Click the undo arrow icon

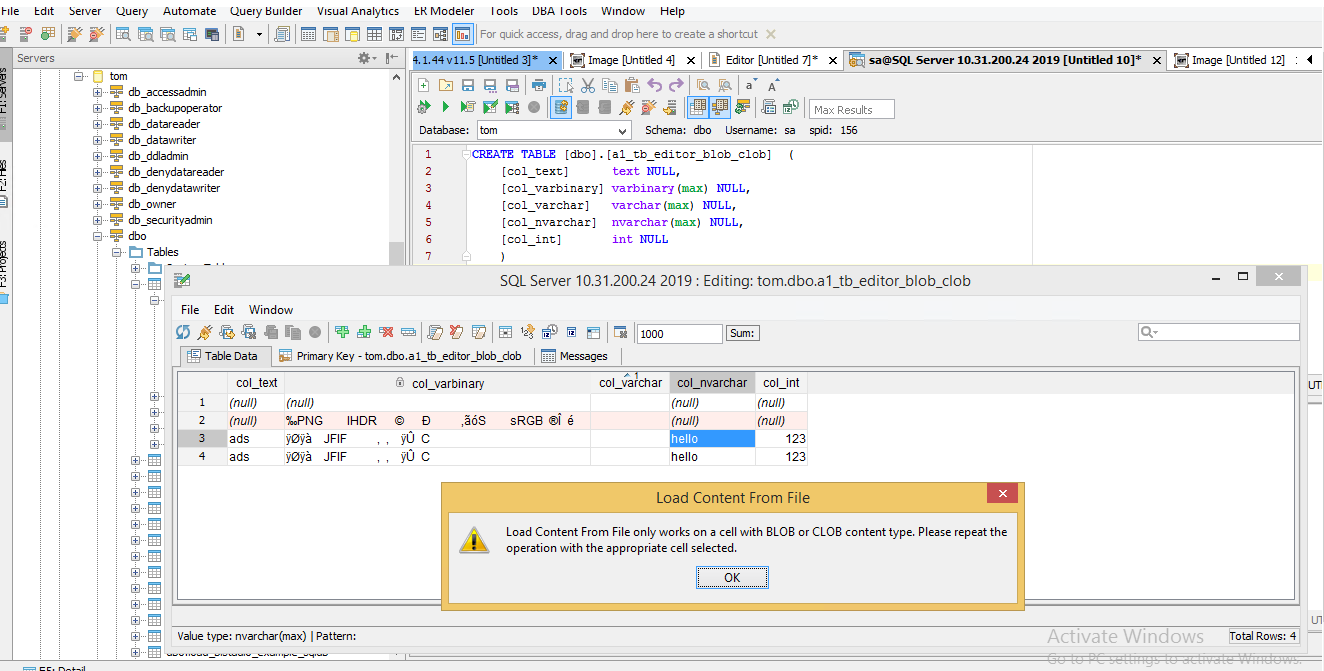pos(655,85)
